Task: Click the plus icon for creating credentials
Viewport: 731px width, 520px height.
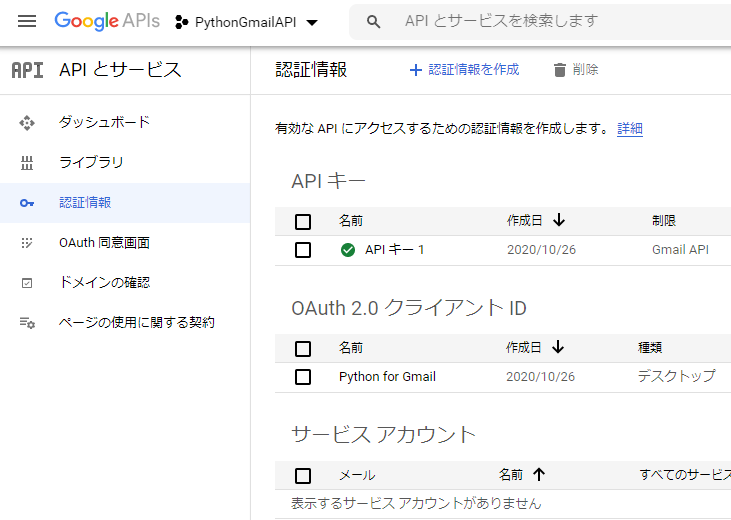Action: [x=415, y=70]
